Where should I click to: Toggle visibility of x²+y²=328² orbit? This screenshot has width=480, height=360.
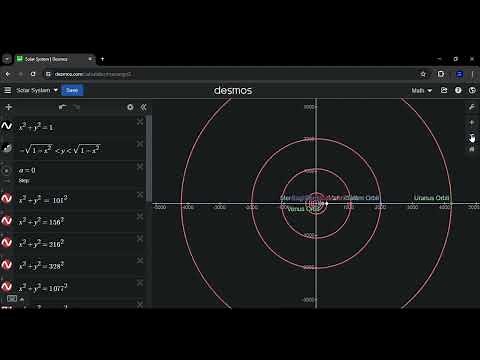coord(7,265)
